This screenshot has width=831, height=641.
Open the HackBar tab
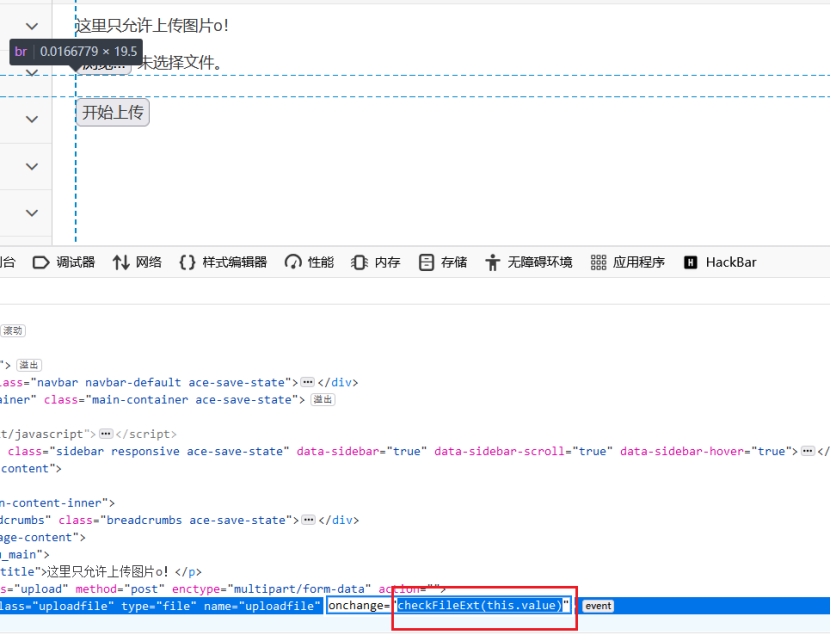tap(720, 262)
